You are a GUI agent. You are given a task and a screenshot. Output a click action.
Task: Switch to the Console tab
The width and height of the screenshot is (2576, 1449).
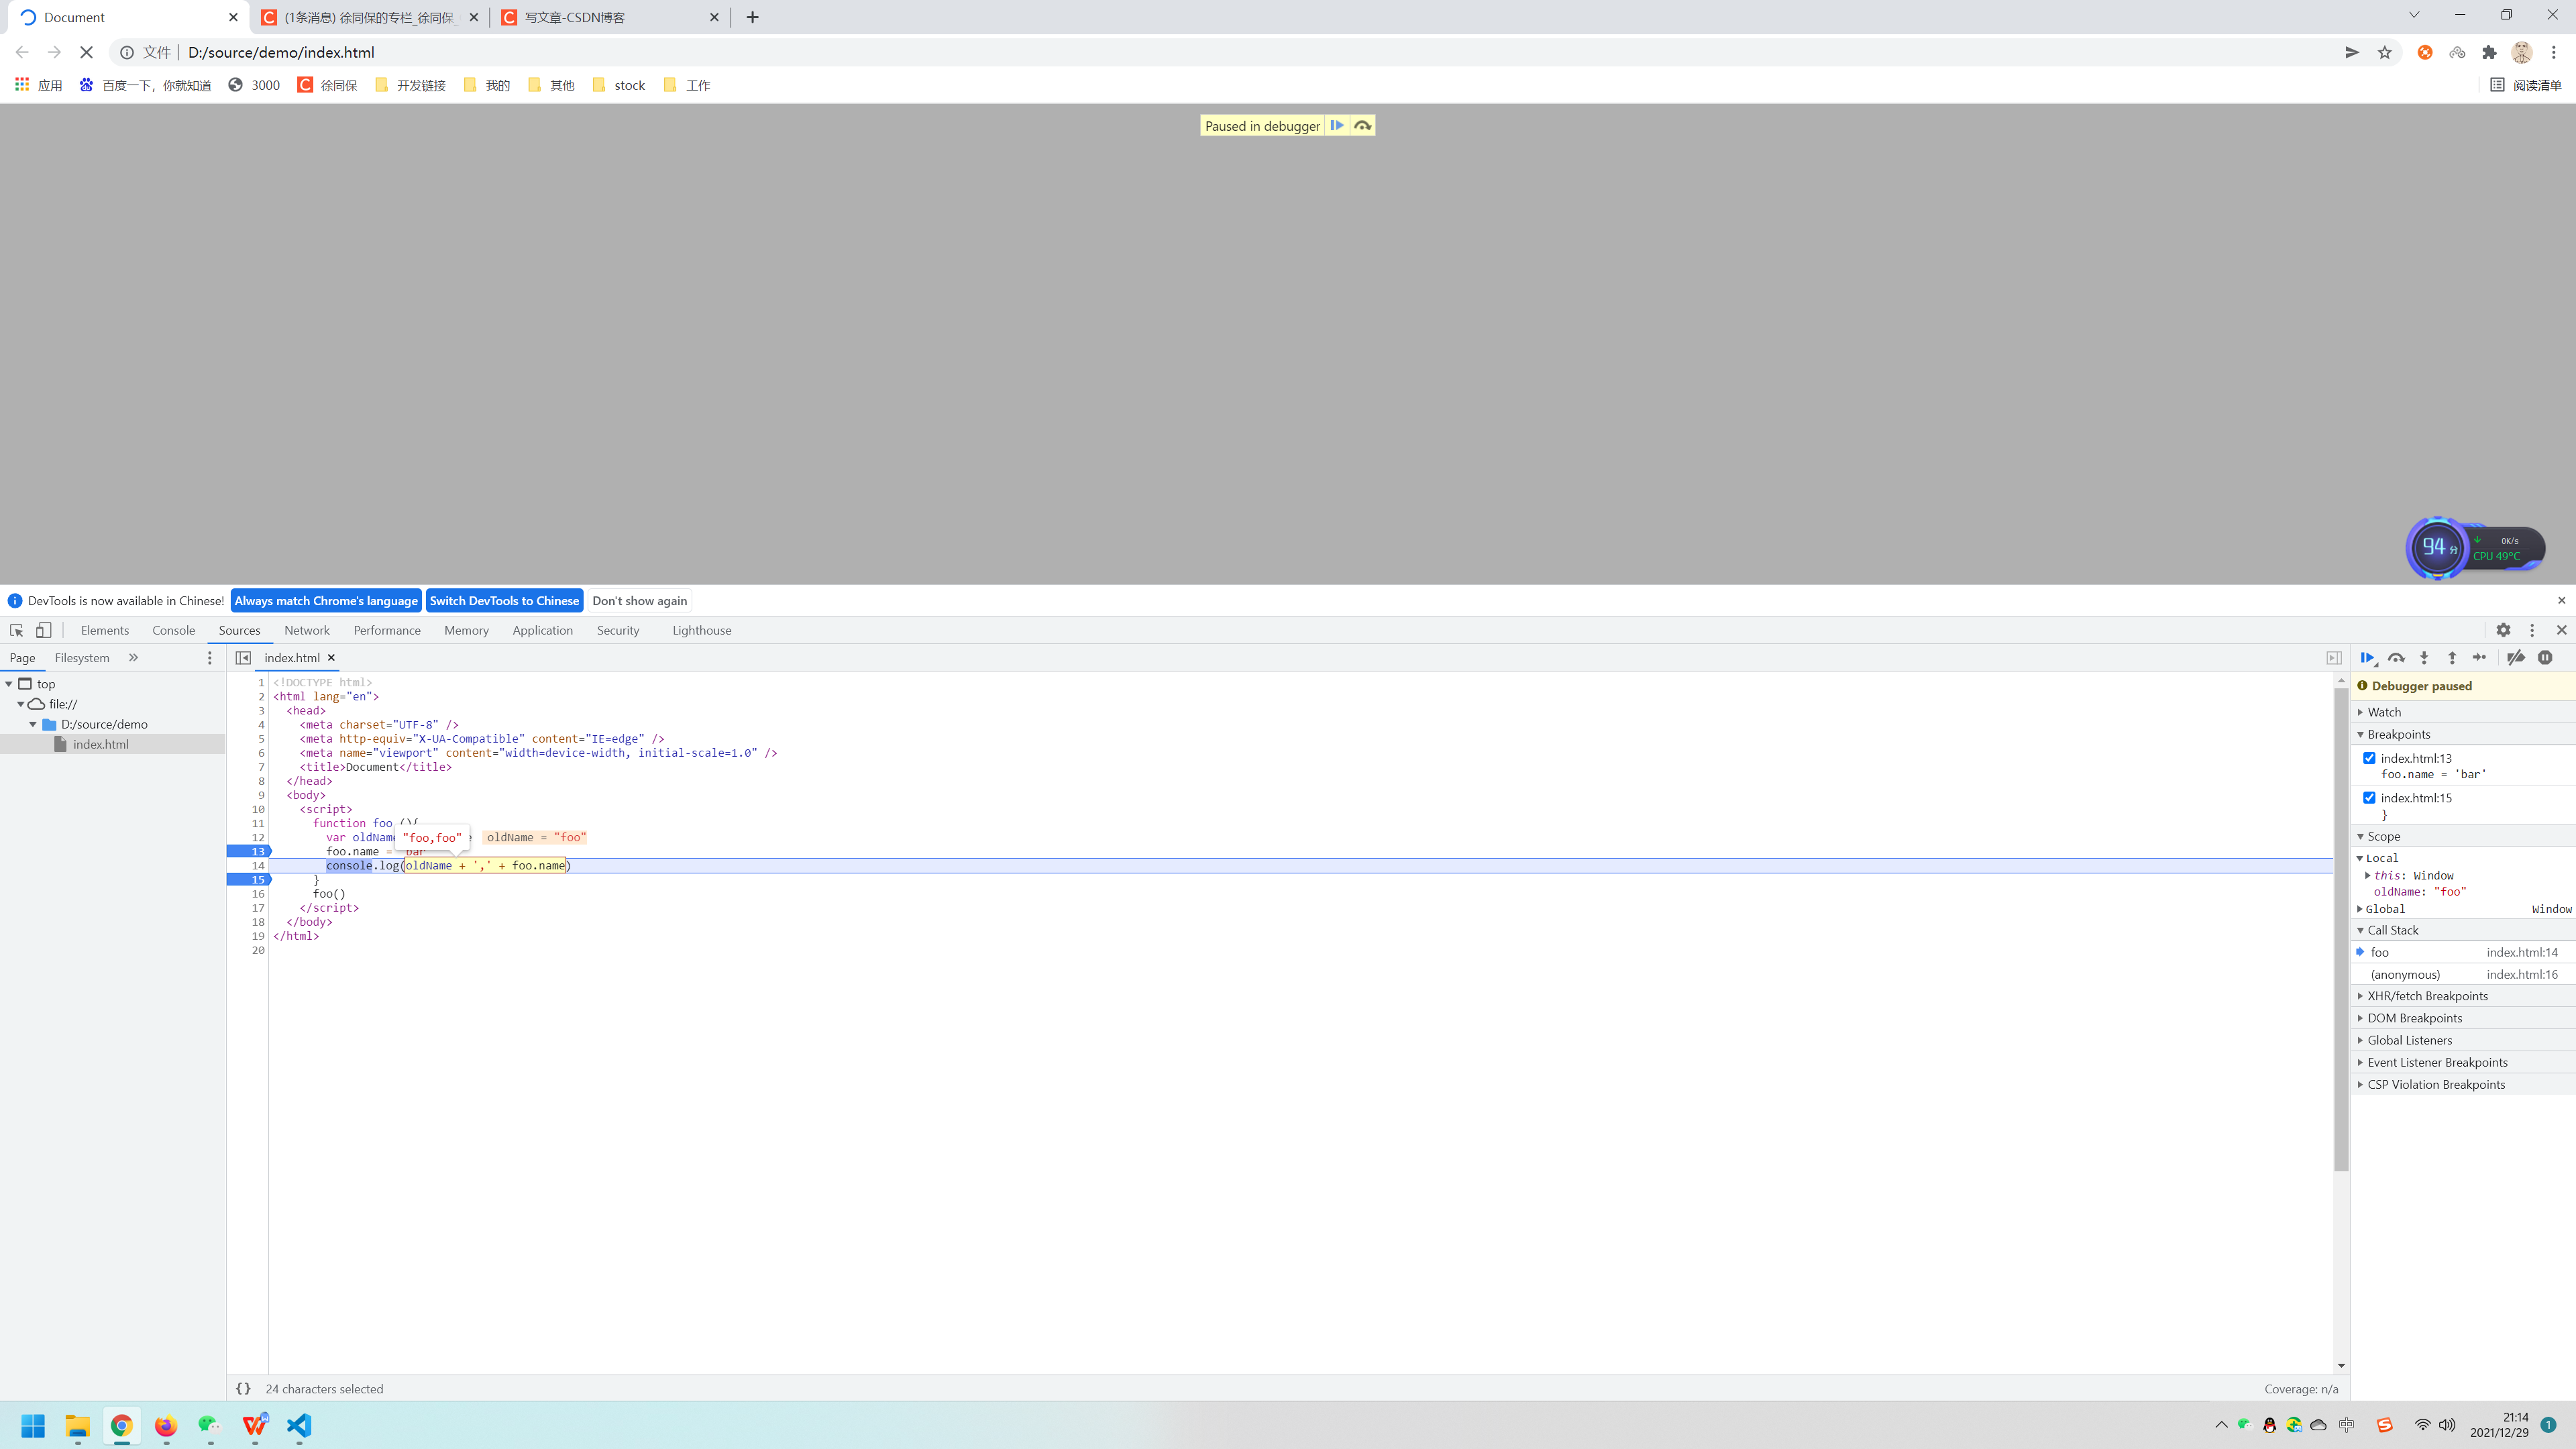pyautogui.click(x=173, y=630)
